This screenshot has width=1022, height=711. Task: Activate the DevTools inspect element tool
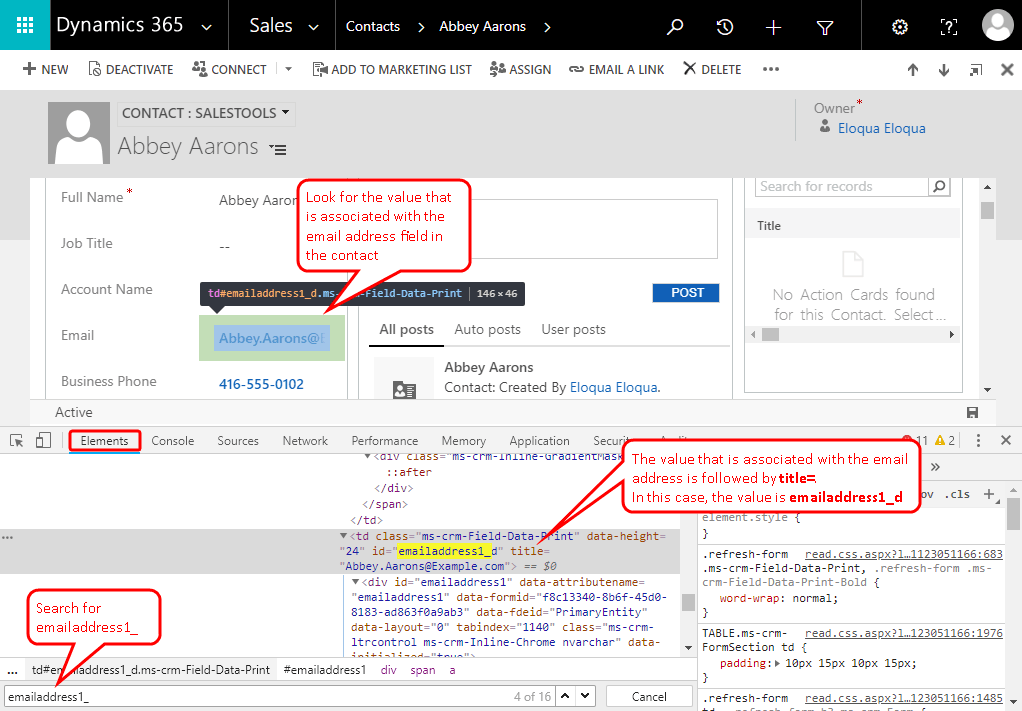(x=15, y=440)
